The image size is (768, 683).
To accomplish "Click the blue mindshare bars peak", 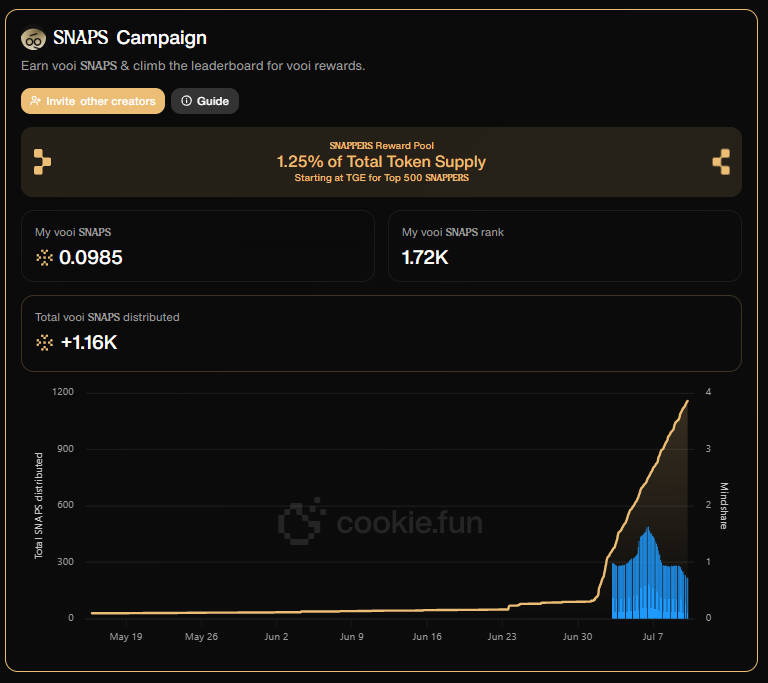I will click(x=648, y=530).
